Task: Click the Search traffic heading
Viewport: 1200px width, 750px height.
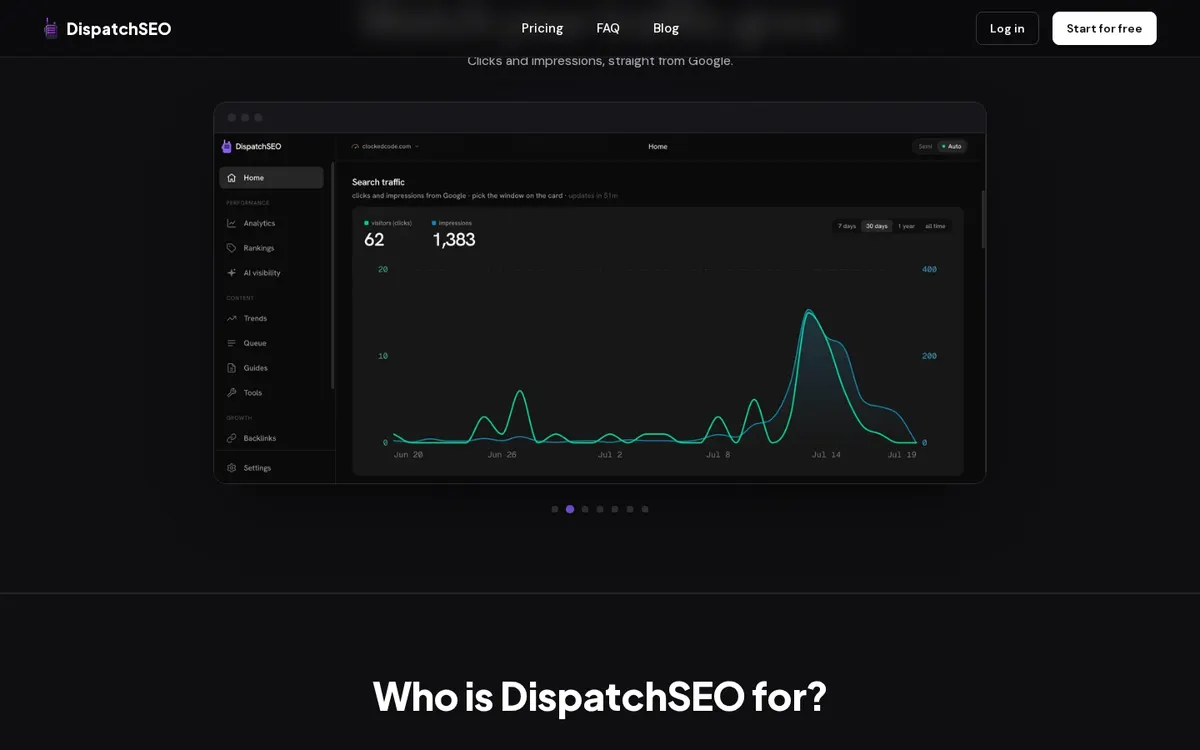Action: pos(378,182)
